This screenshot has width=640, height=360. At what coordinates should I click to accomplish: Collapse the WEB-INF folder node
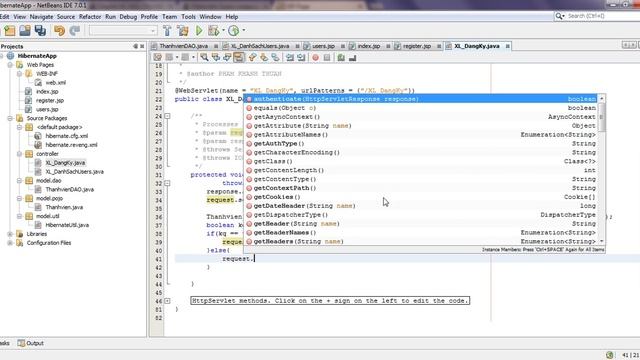pos(19,74)
